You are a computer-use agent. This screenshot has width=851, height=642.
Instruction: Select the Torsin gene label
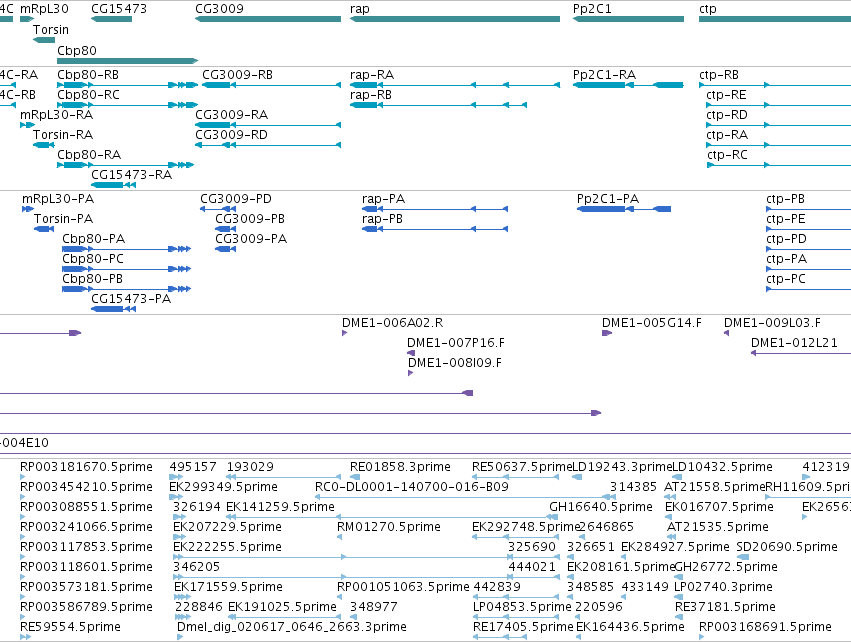51,29
